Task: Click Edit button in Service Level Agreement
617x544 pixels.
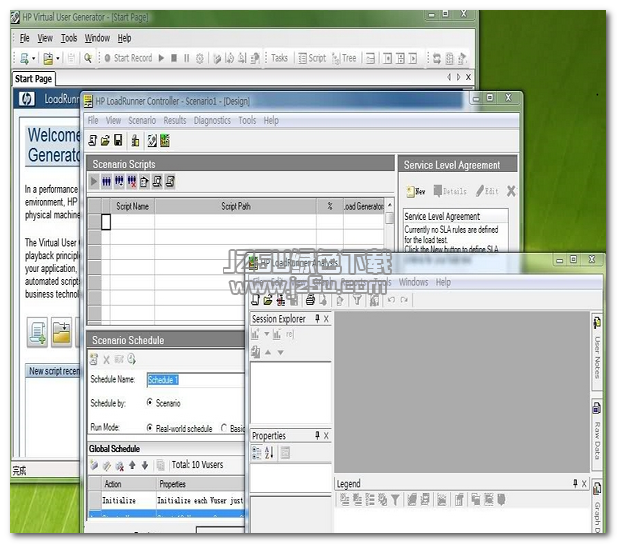Action: tap(487, 191)
